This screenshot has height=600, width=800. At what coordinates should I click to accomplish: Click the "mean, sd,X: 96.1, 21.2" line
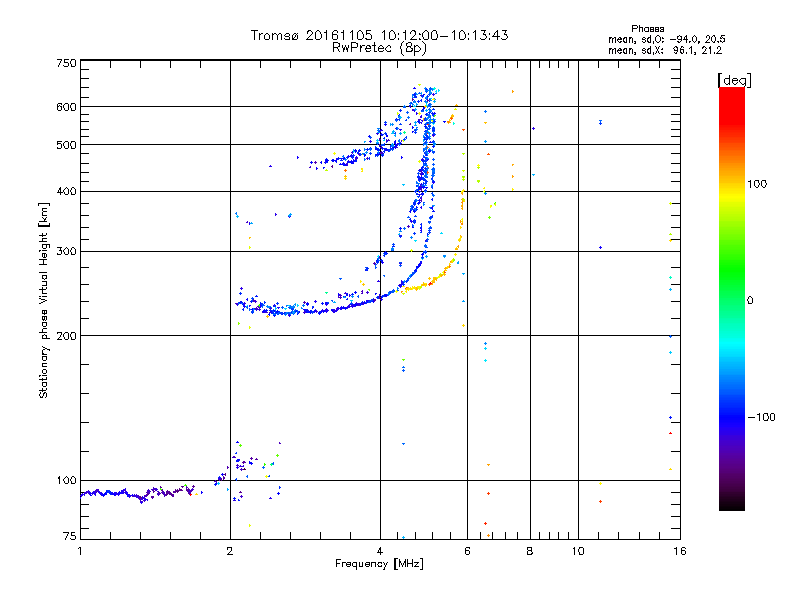pyautogui.click(x=665, y=50)
